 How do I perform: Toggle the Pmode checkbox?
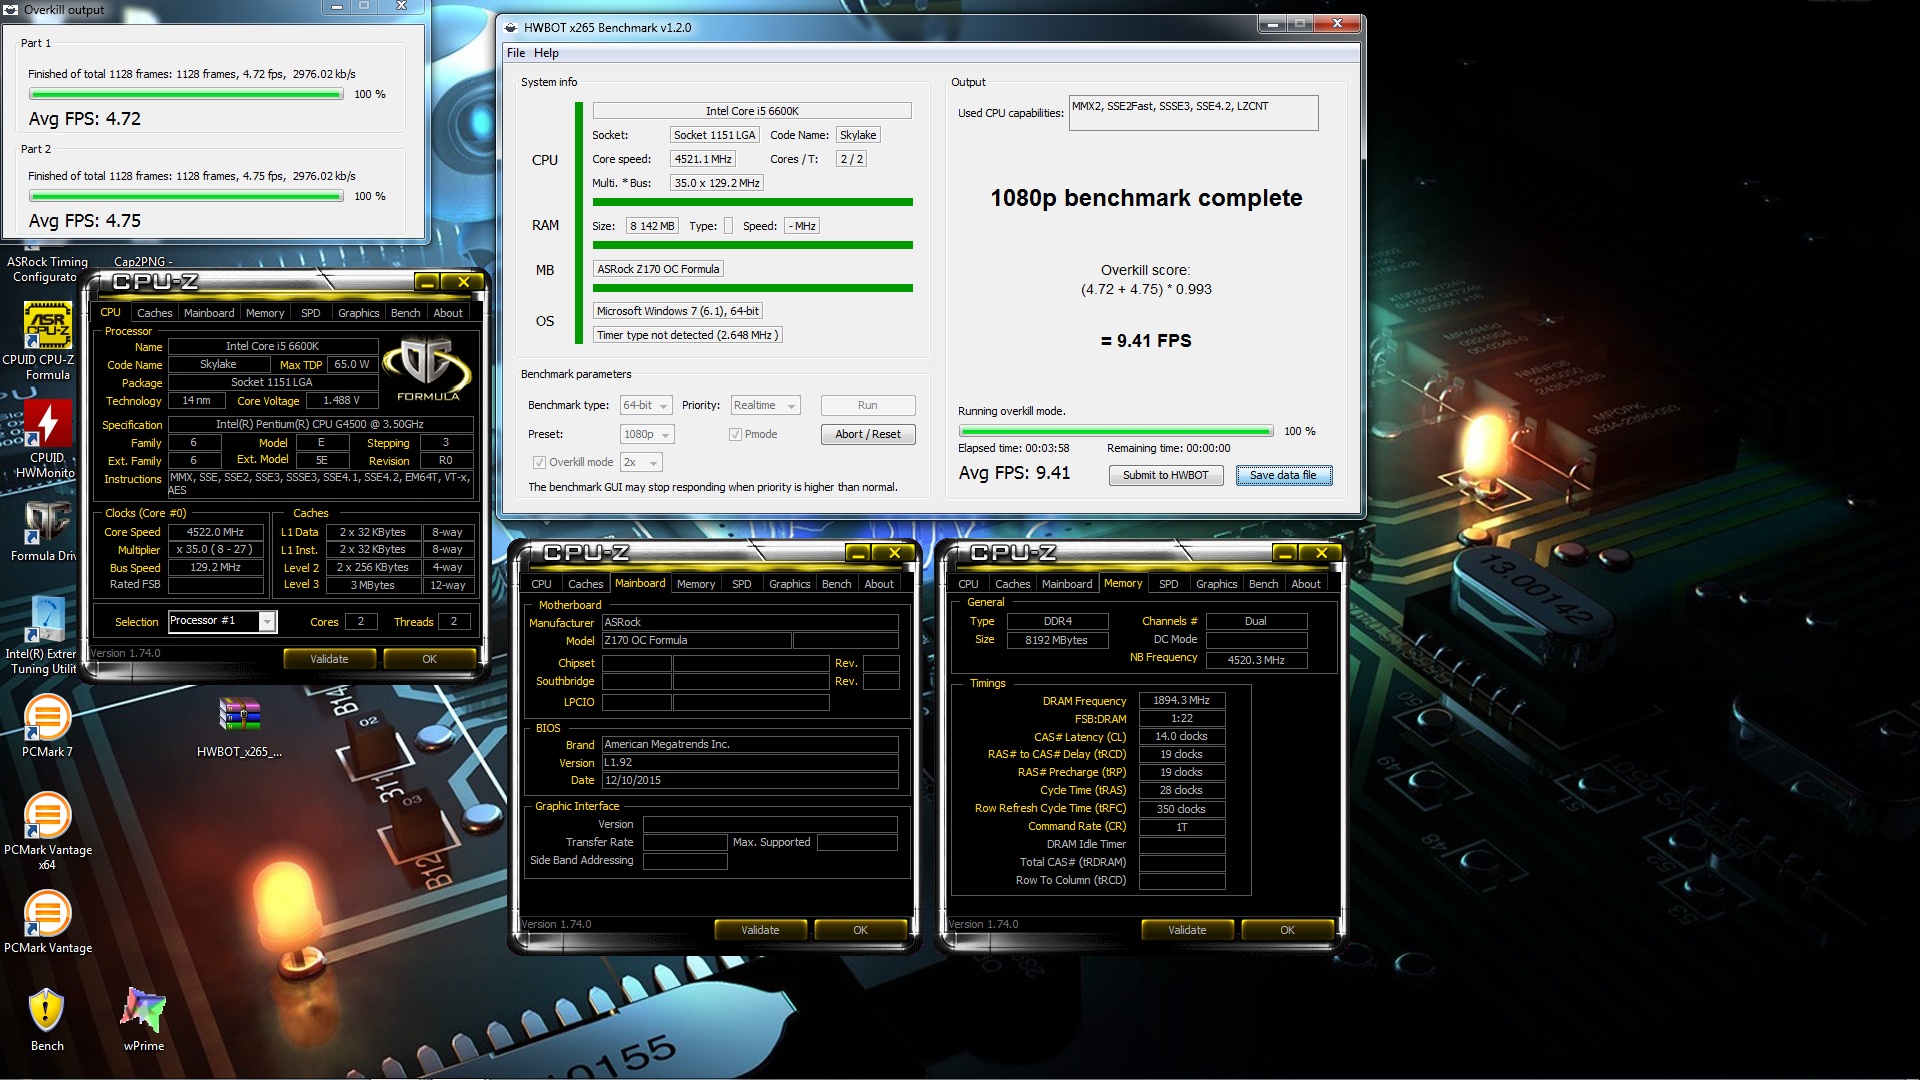[x=735, y=435]
